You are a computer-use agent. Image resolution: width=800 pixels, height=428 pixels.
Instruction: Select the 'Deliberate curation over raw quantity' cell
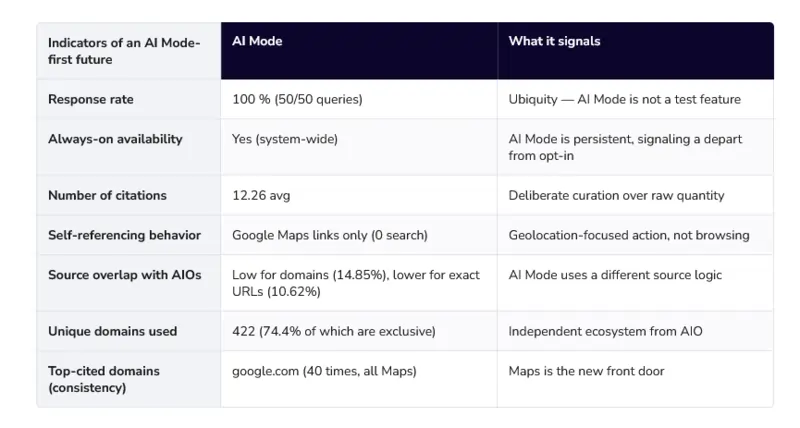[x=636, y=195]
